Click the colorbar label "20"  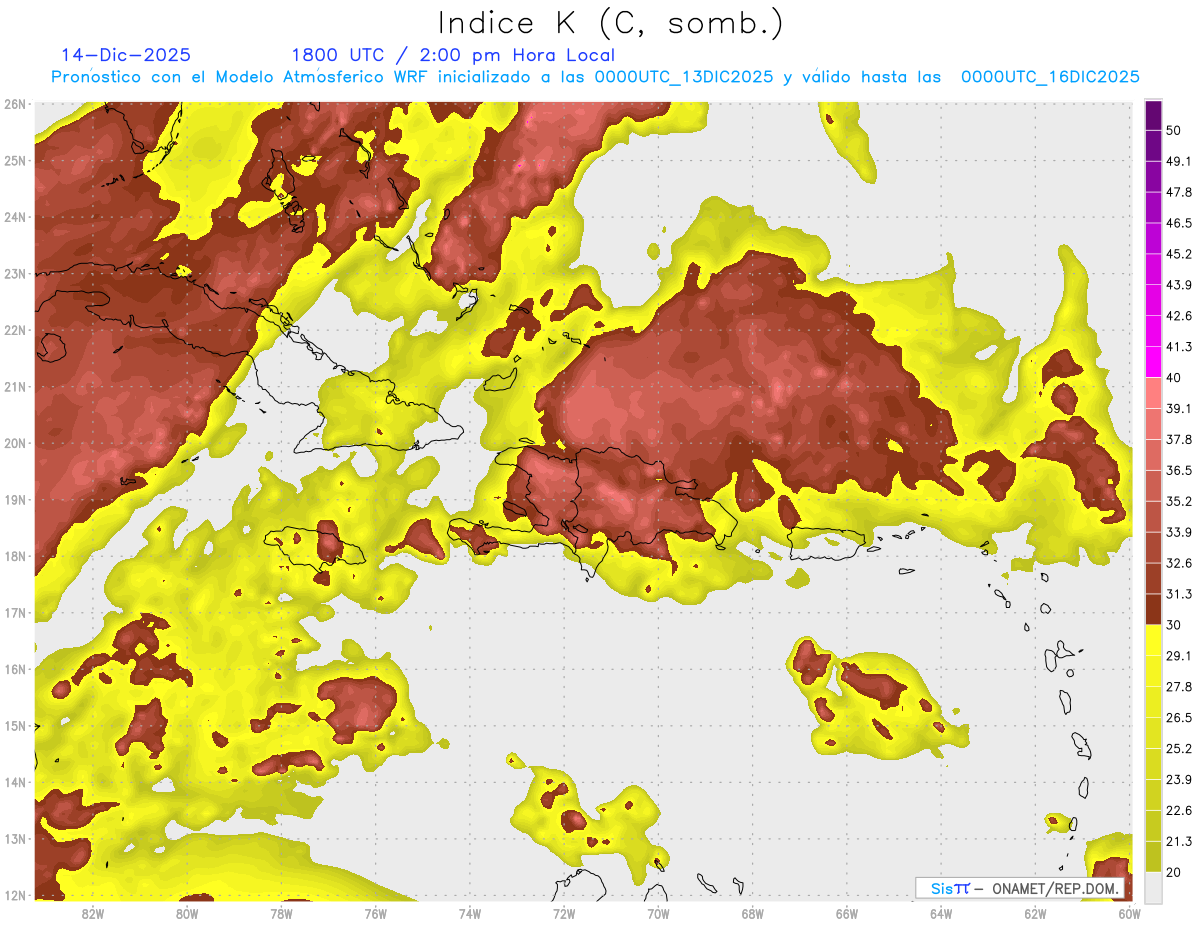[1173, 873]
